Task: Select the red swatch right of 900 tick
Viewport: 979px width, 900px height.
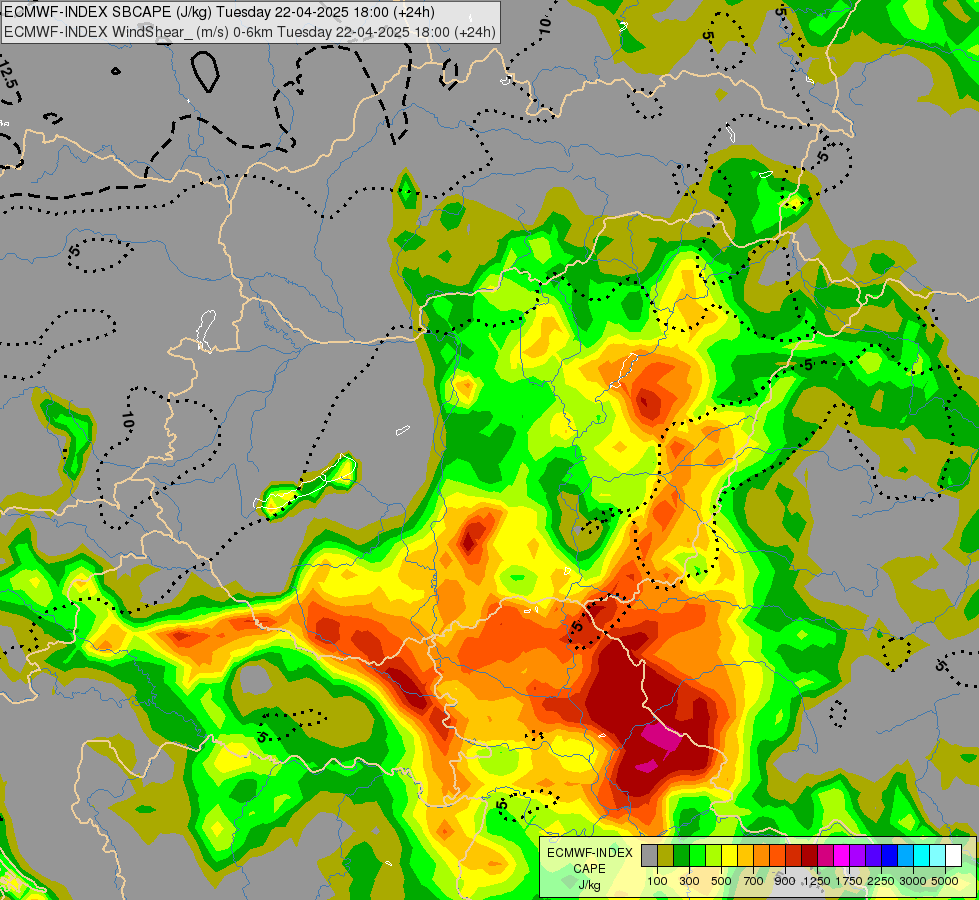Action: (x=794, y=855)
